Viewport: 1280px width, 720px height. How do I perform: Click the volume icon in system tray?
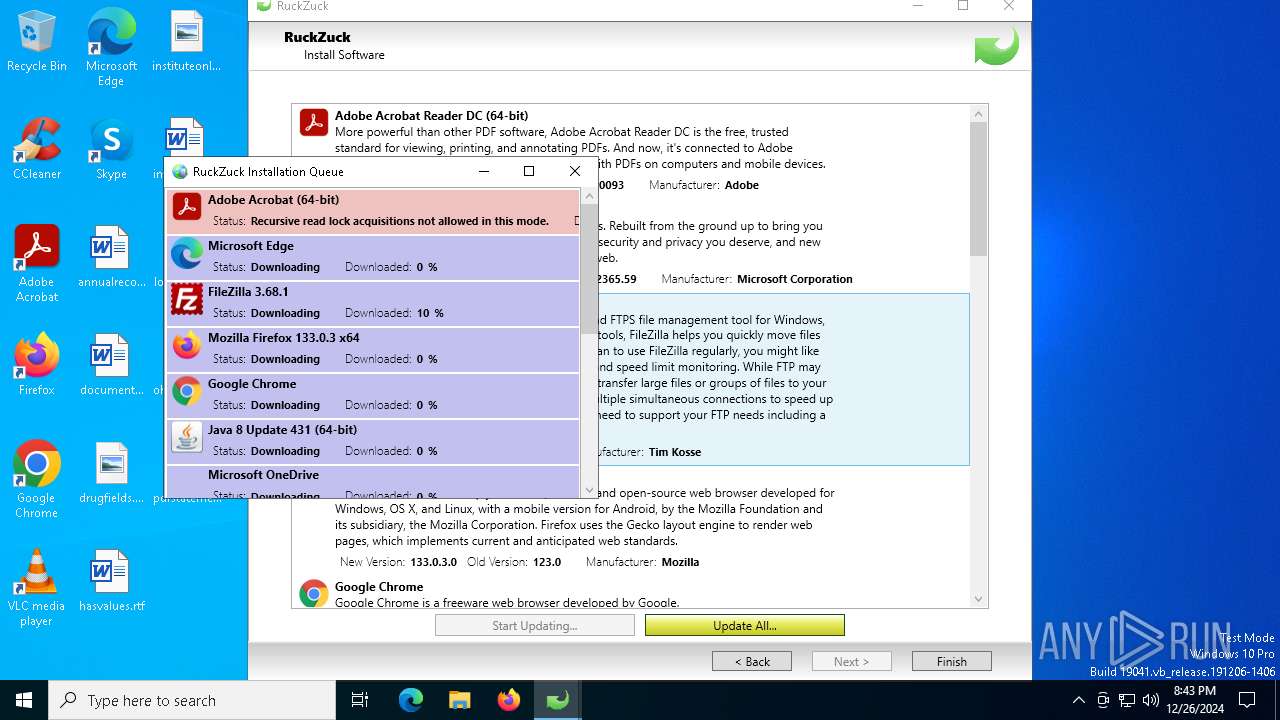(1151, 700)
